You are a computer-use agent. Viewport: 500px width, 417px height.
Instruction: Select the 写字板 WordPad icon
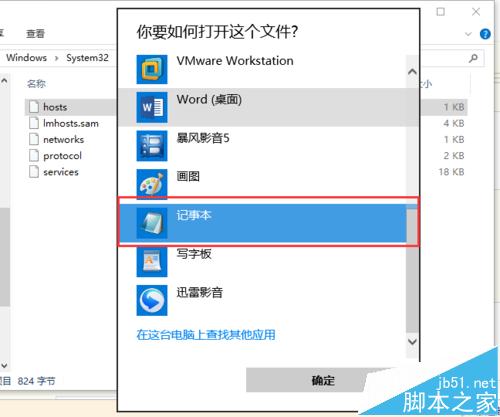pos(152,262)
